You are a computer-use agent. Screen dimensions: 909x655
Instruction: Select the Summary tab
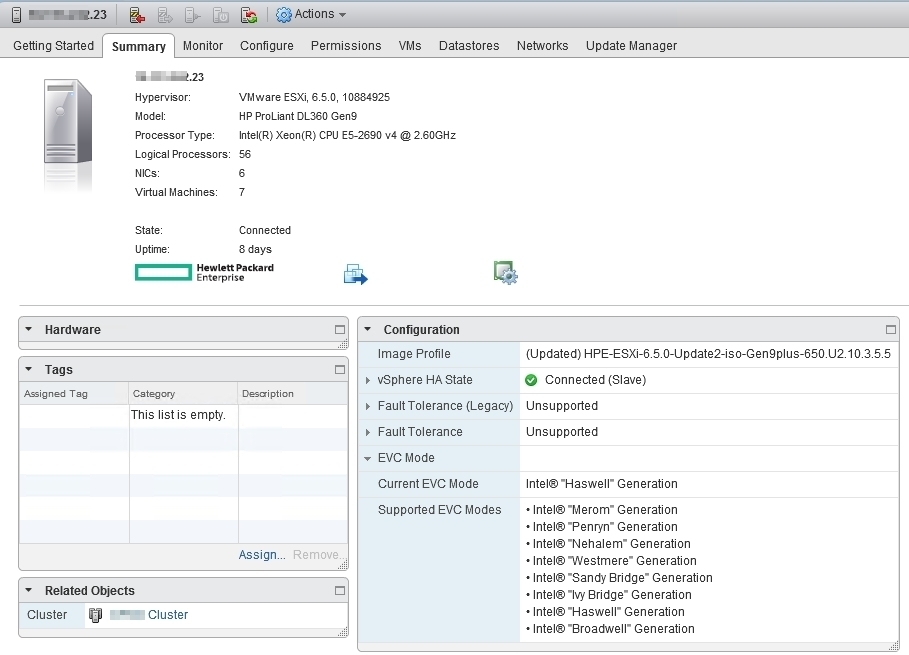(139, 46)
